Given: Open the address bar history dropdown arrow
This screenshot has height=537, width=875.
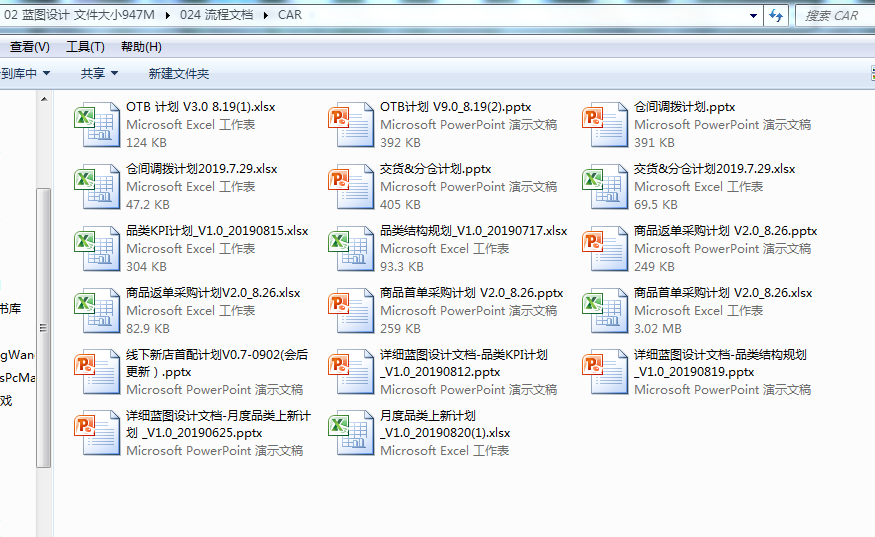Looking at the screenshot, I should (752, 15).
